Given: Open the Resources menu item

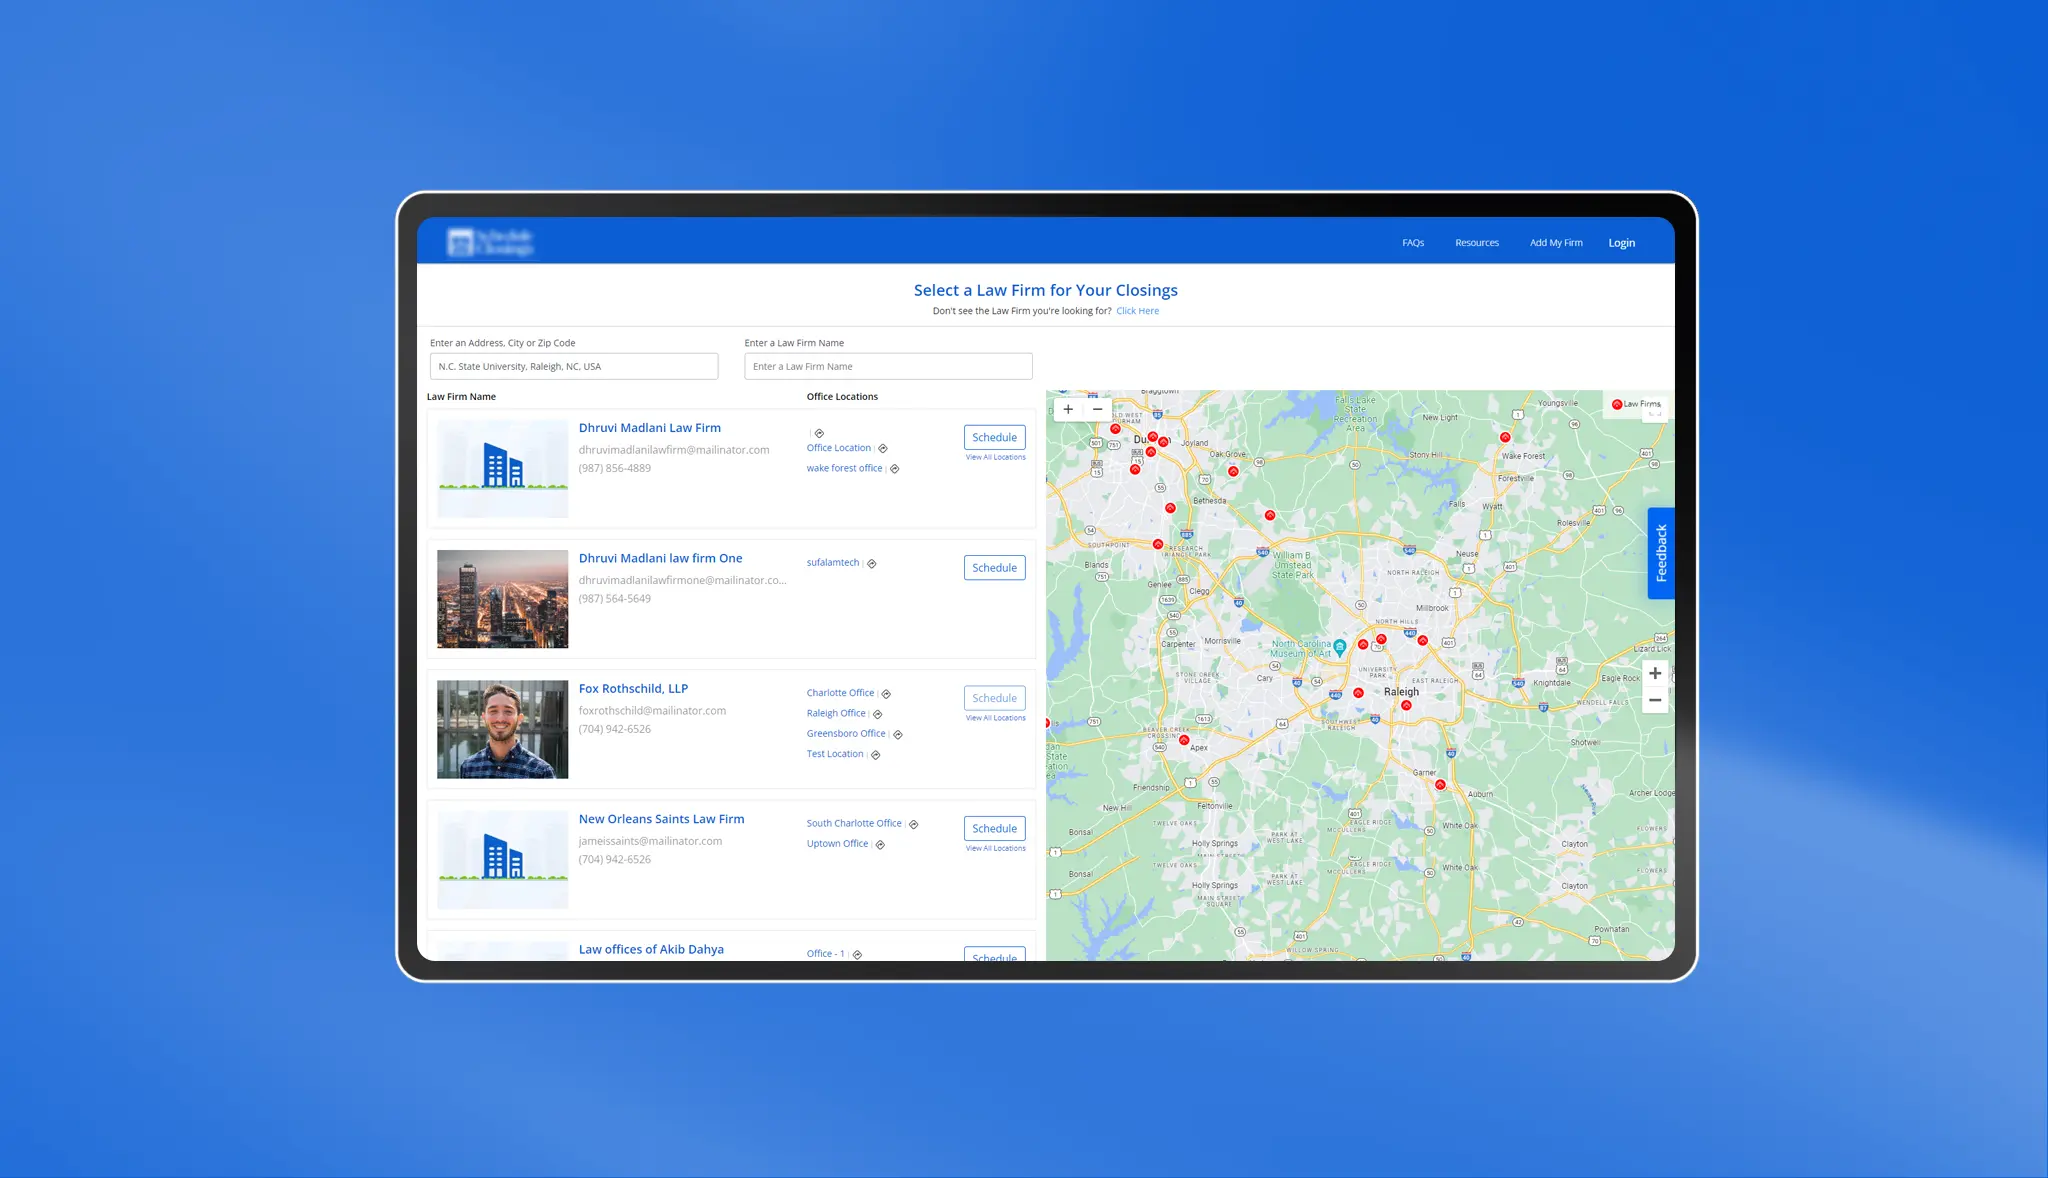Looking at the screenshot, I should click(1477, 243).
